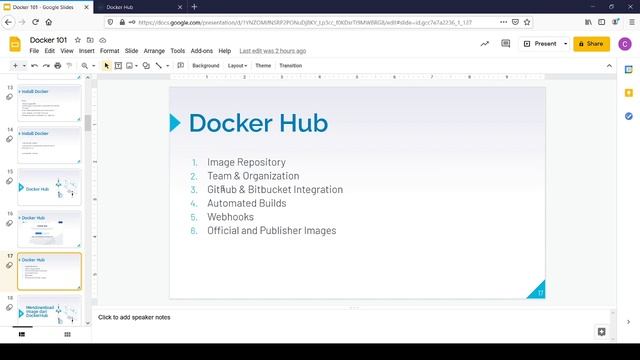Screen dimensions: 640x360
Task: Open the Calendar side panel icon
Action: click(x=629, y=69)
